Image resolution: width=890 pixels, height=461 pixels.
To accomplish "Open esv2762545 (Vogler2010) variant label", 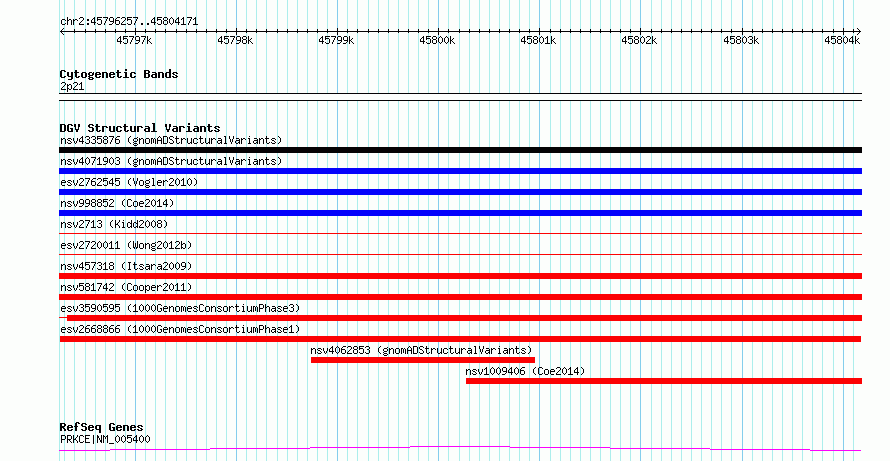I will [x=129, y=182].
